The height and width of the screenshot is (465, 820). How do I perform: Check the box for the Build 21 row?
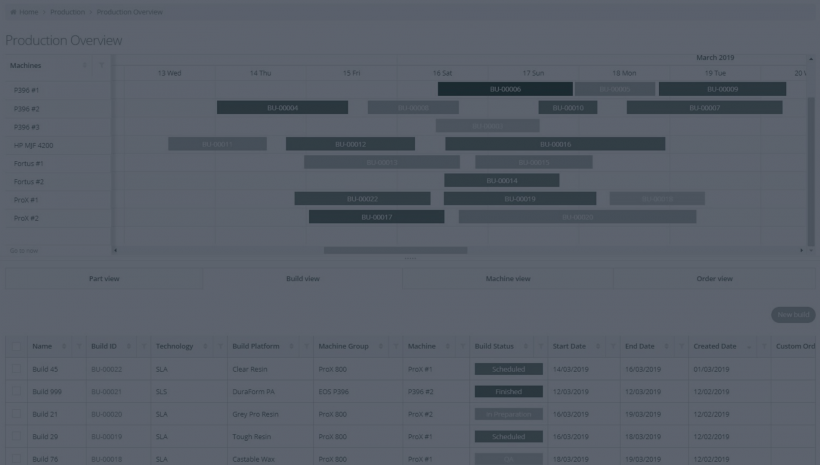click(16, 414)
